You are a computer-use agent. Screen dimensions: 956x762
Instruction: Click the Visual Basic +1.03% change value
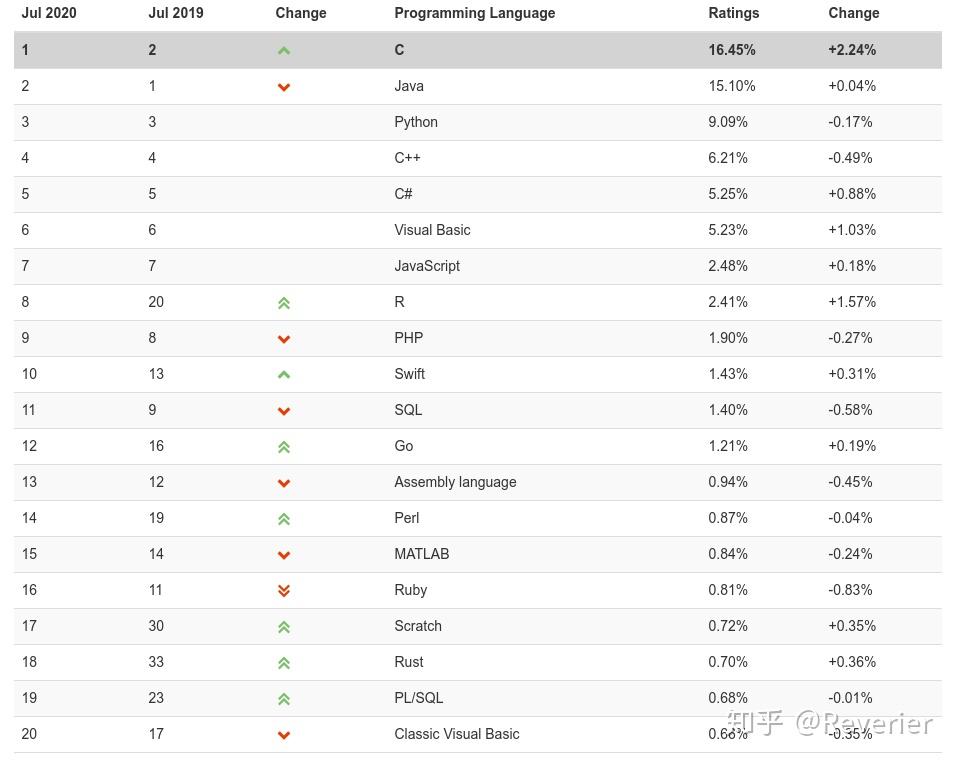pyautogui.click(x=851, y=230)
